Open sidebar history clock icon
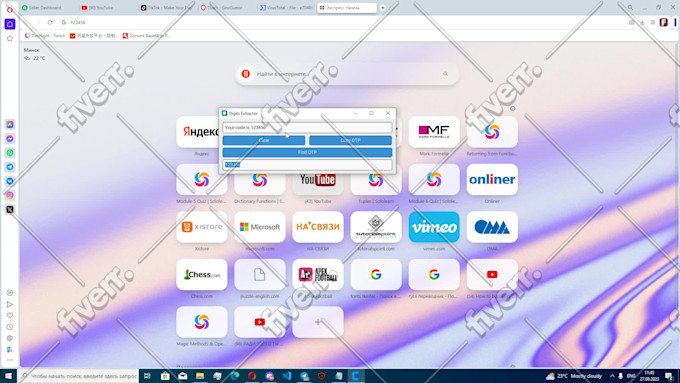 click(x=10, y=327)
